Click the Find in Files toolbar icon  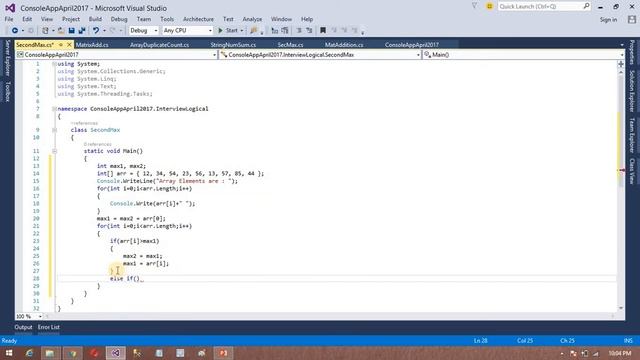pyautogui.click(x=253, y=31)
